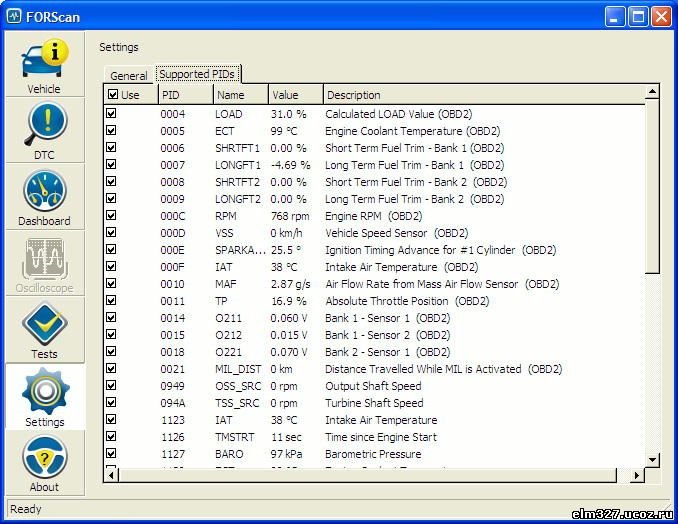Click the horizontal scrollbar thumb
The image size is (678, 524).
coord(368,475)
